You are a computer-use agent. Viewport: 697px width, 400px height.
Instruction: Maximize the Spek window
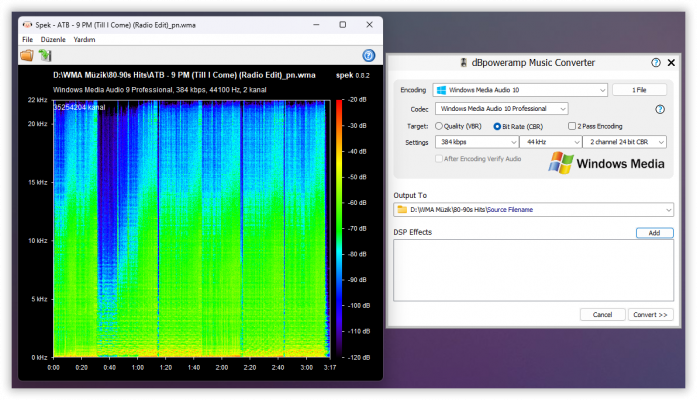(343, 25)
